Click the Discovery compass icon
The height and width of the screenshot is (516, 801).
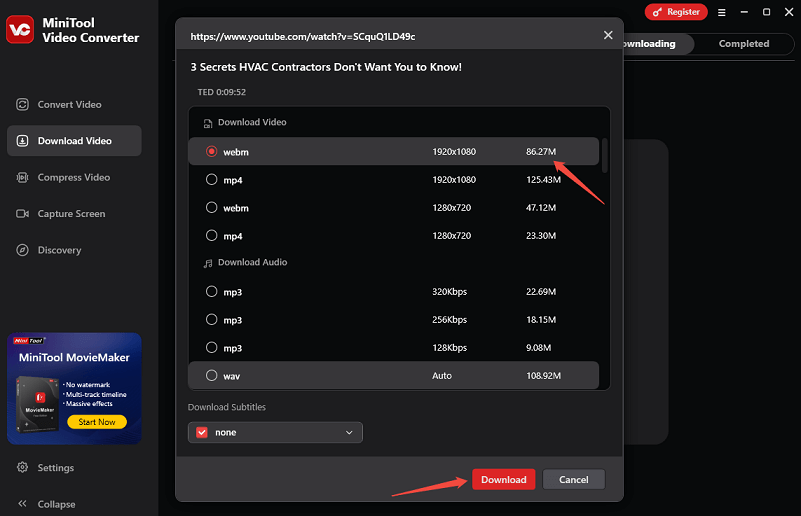point(22,250)
